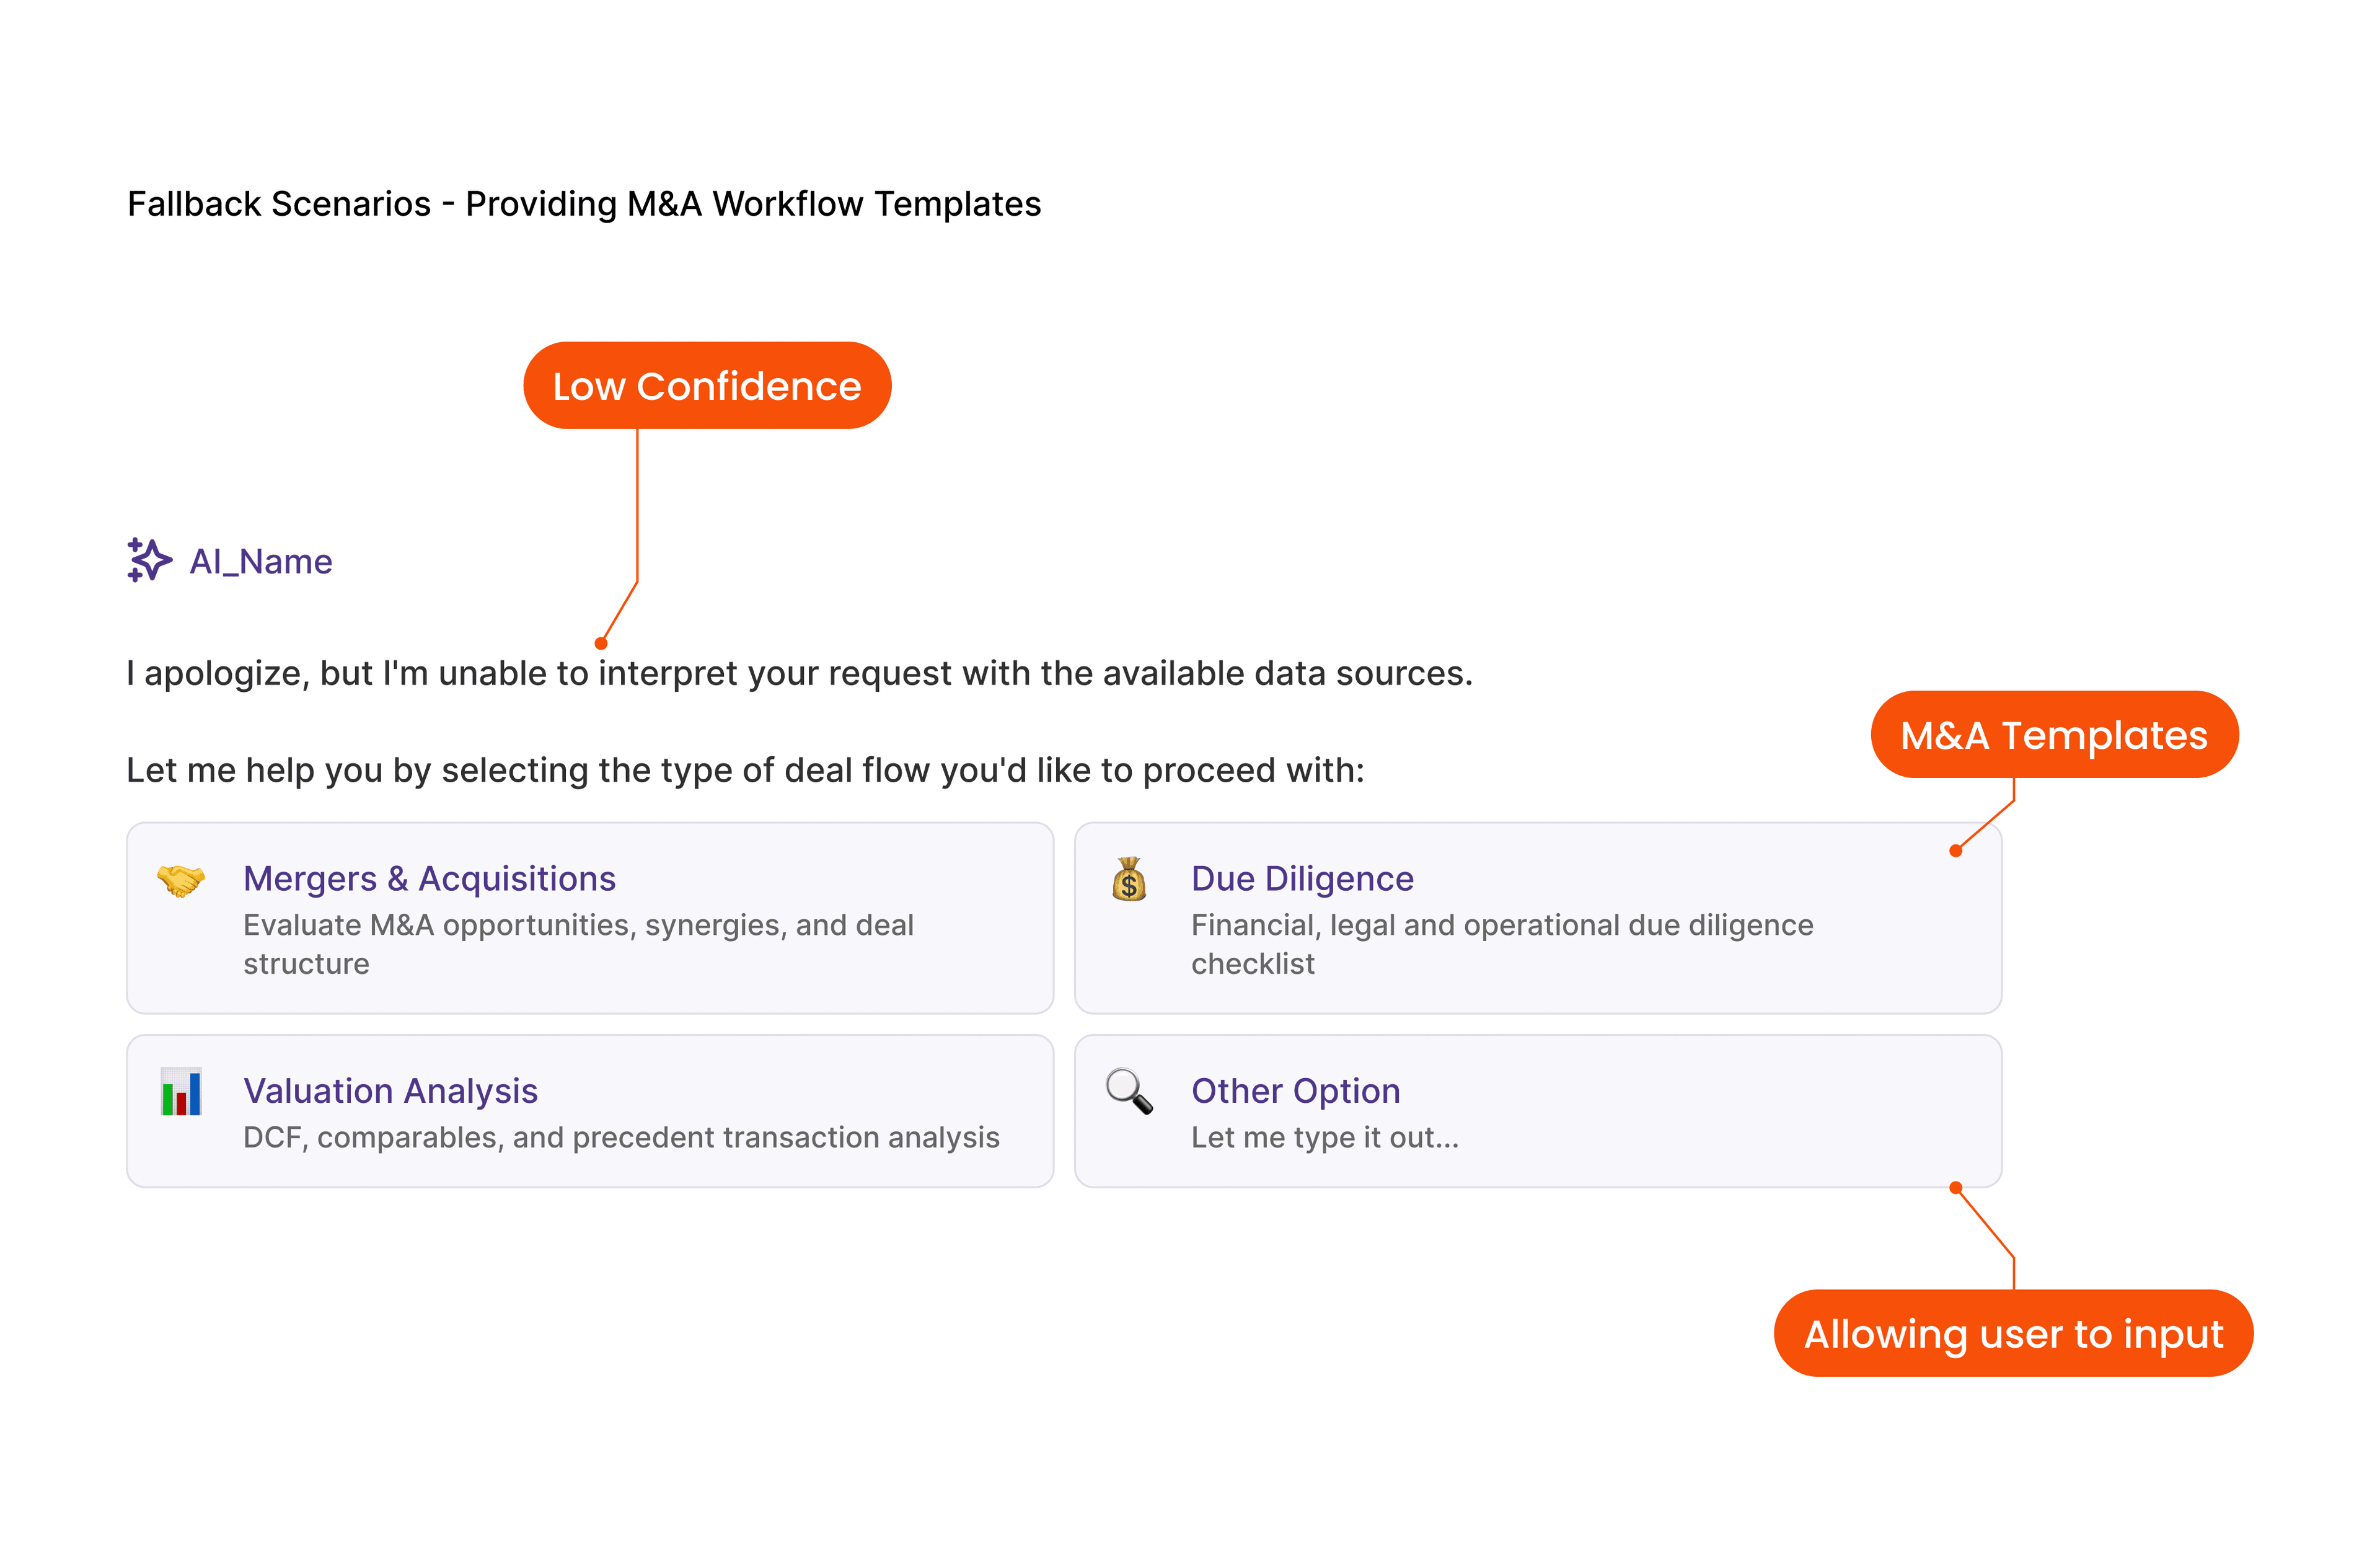Click the synergies and deal structure description

[x=578, y=944]
